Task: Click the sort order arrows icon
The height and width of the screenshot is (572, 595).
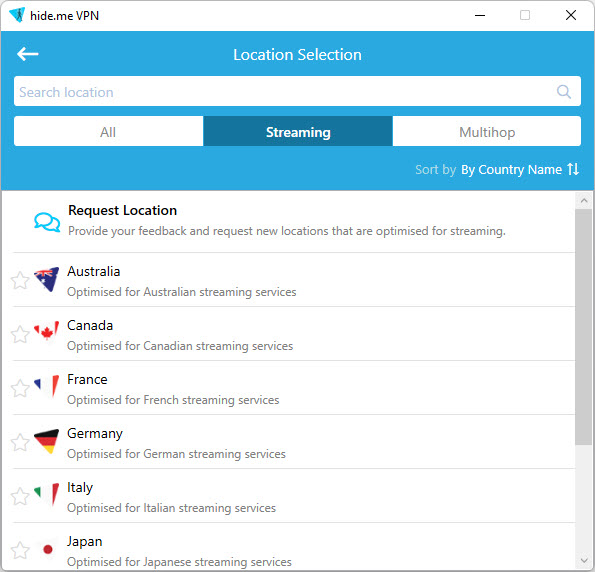Action: [x=573, y=169]
